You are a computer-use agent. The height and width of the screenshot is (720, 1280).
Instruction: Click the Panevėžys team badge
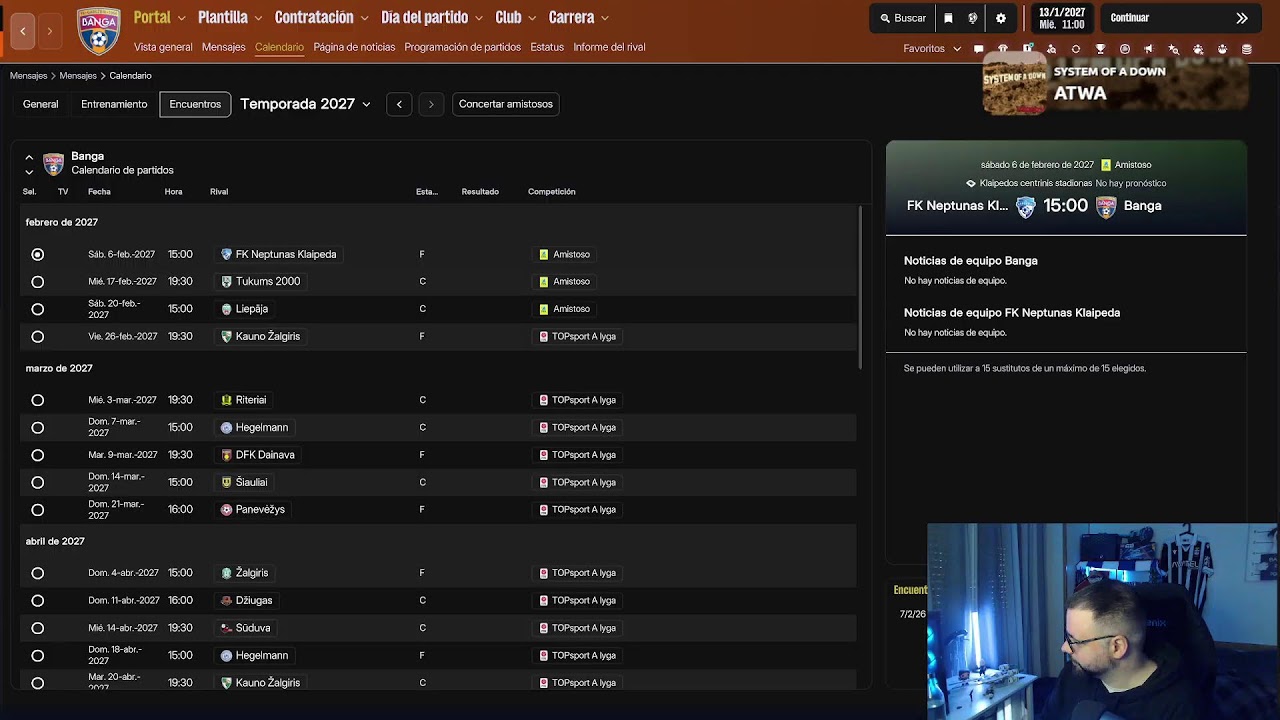(x=226, y=509)
